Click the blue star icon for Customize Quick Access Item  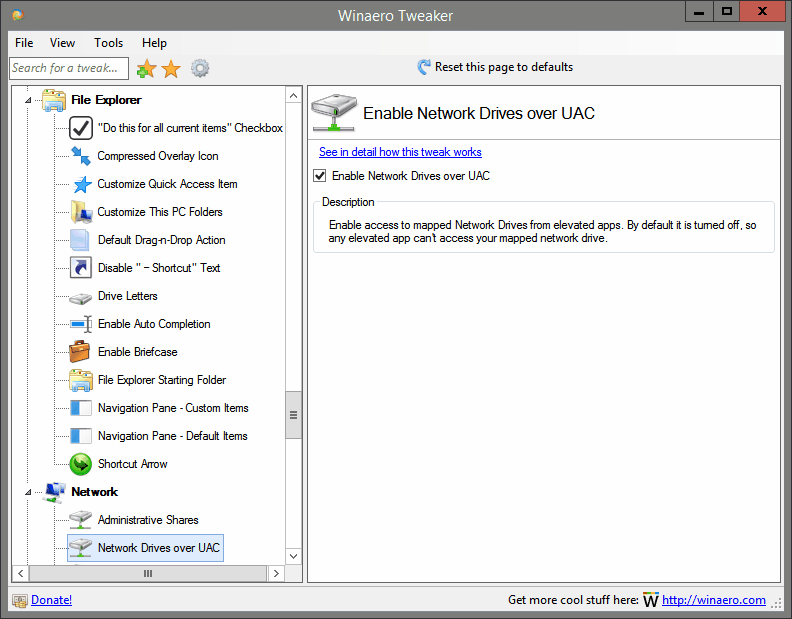coord(82,184)
